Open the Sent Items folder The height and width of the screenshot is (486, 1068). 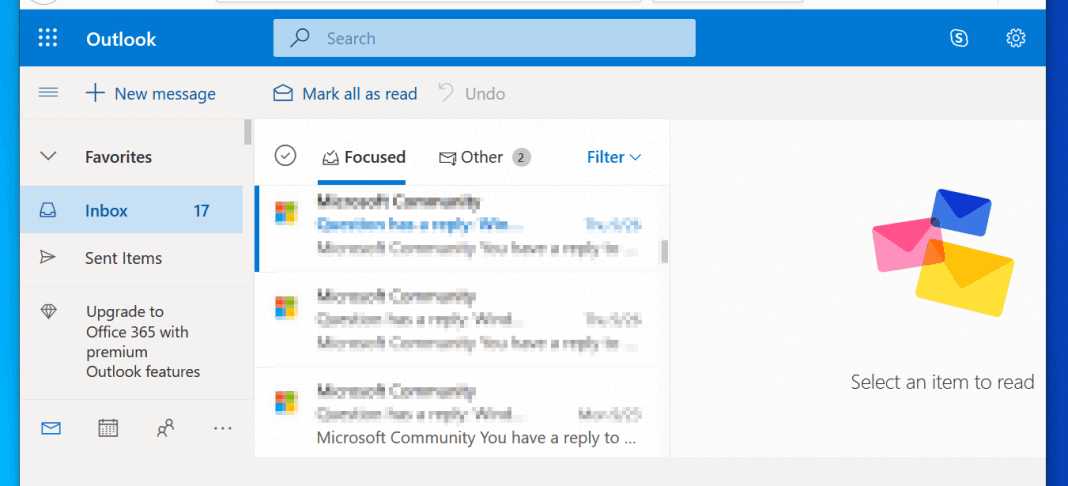tap(131, 257)
